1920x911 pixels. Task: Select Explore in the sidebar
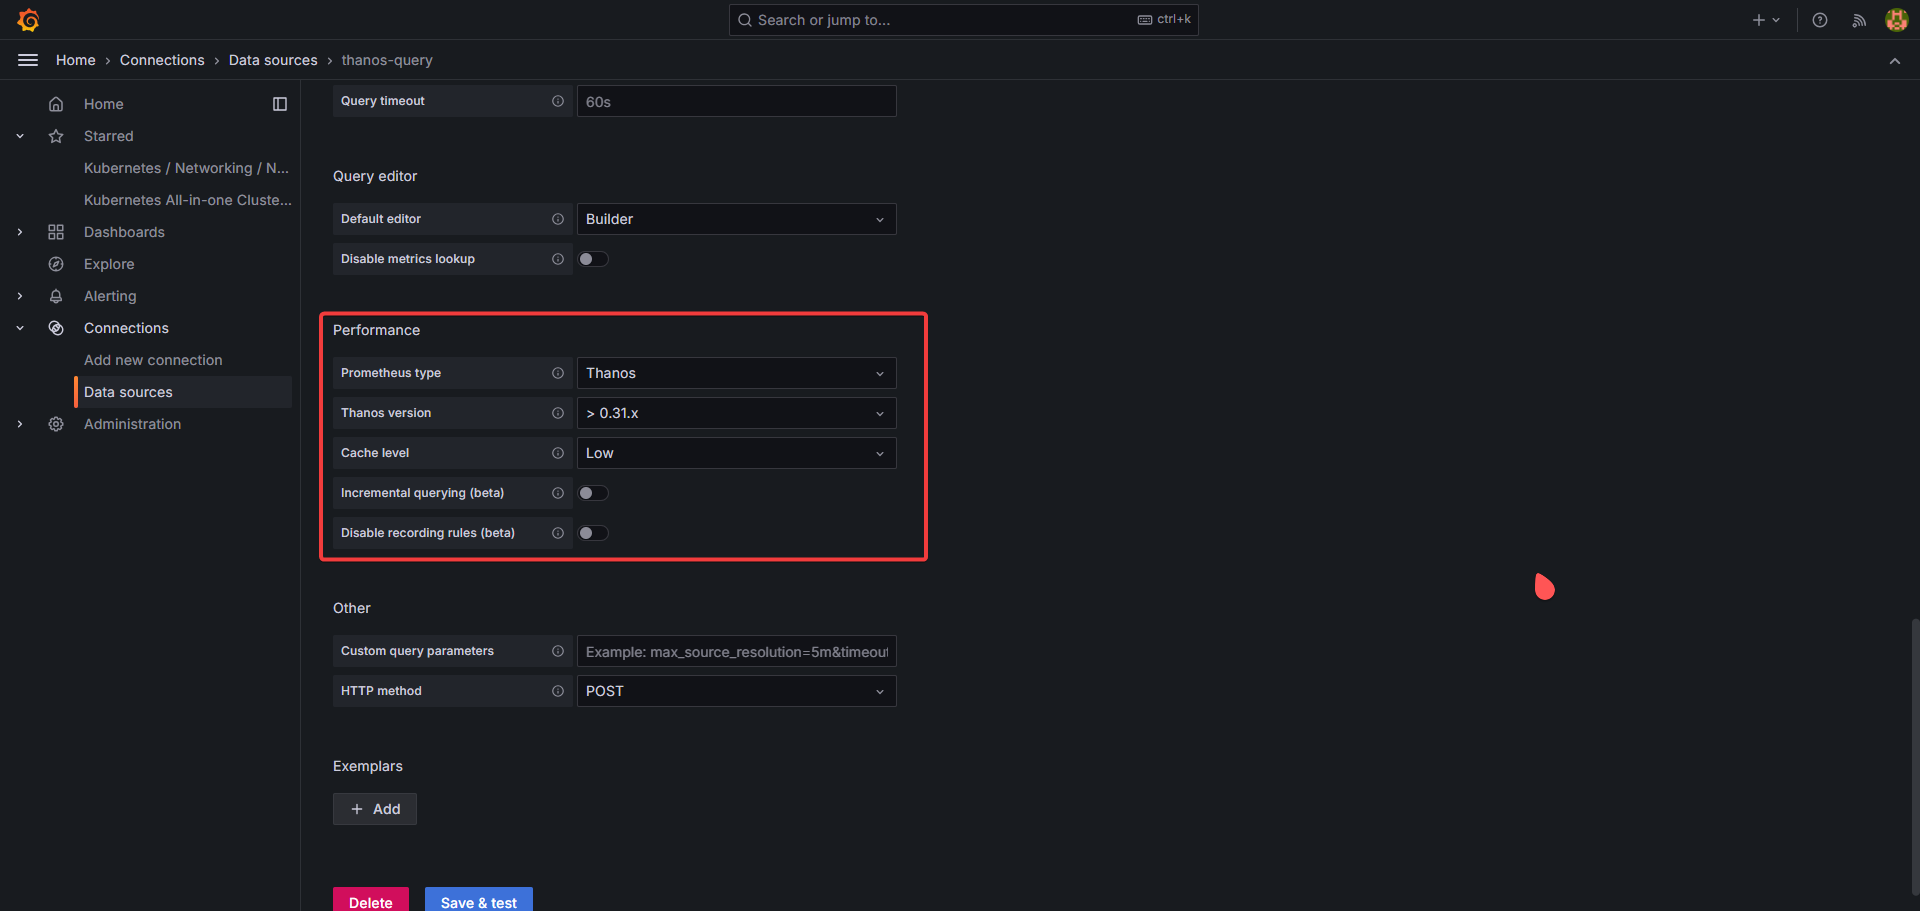[x=109, y=264]
